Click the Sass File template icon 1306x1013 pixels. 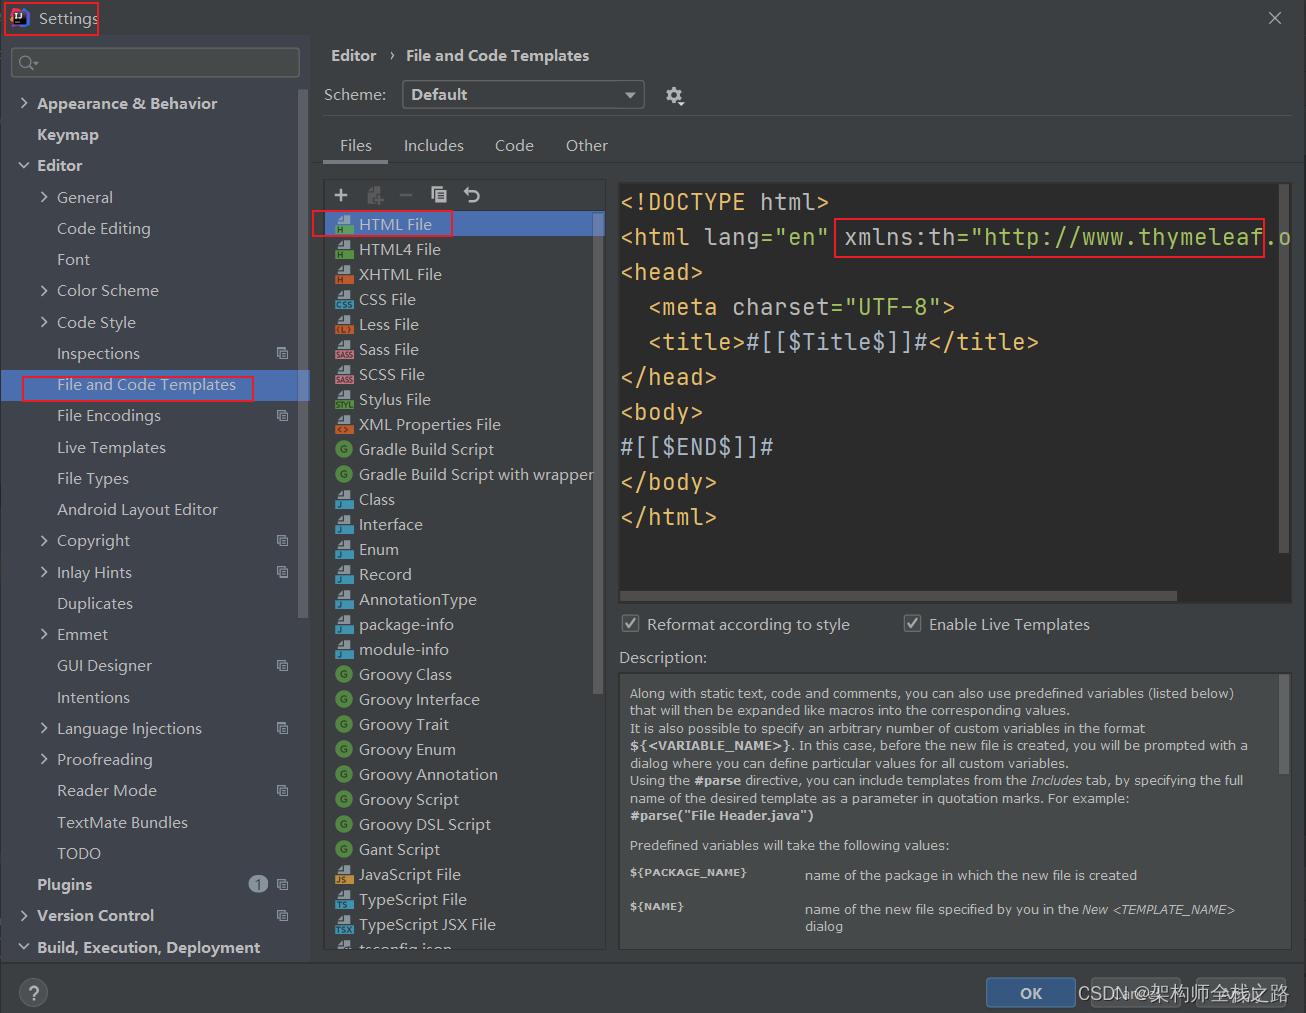pos(344,349)
